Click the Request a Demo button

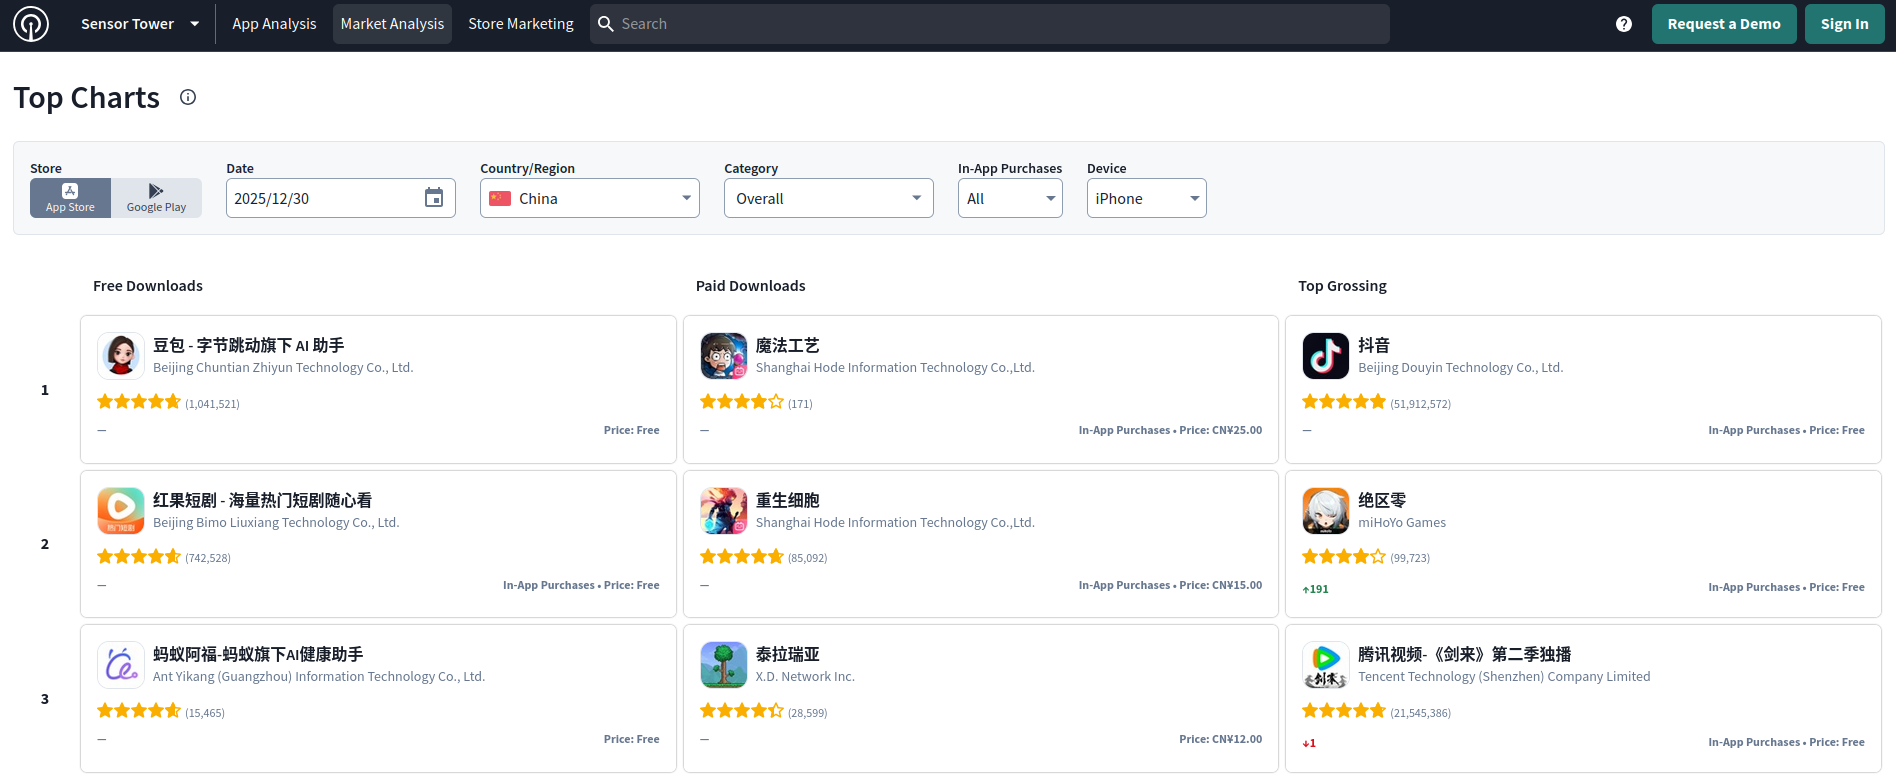[x=1724, y=24]
